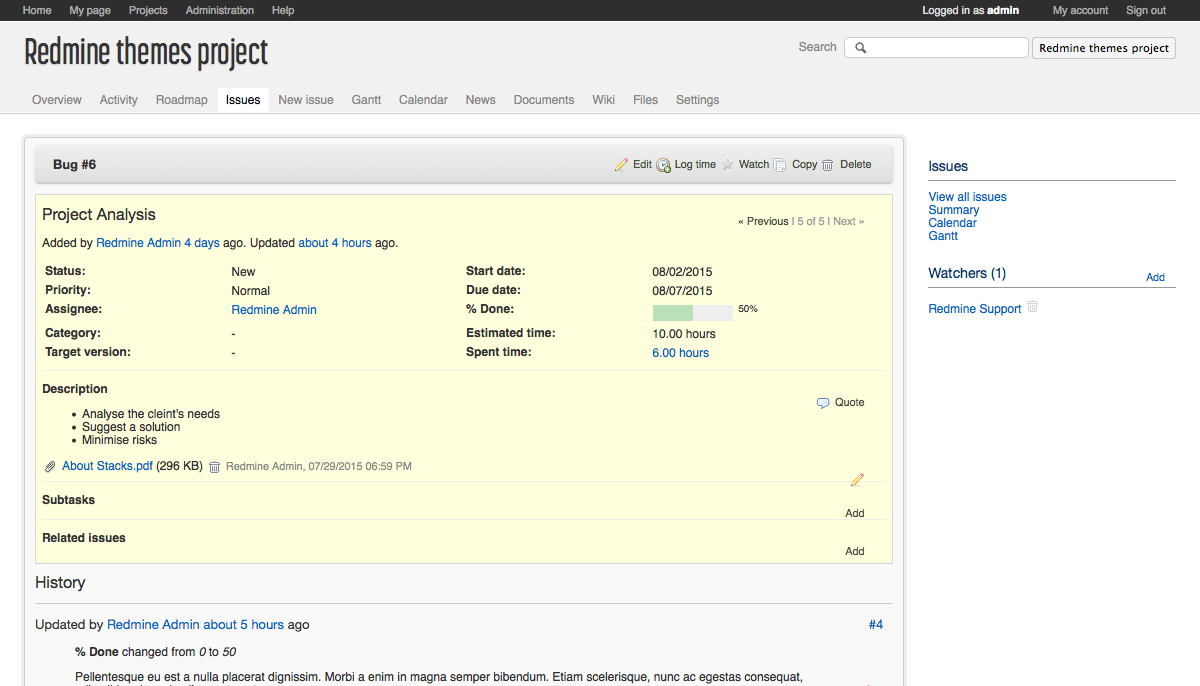This screenshot has width=1200, height=686.
Task: Click the admin username link in the top bar
Action: point(1003,10)
